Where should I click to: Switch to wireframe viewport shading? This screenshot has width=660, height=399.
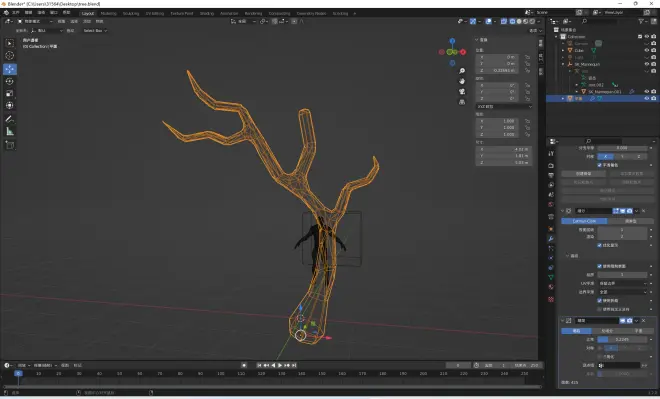coord(512,21)
